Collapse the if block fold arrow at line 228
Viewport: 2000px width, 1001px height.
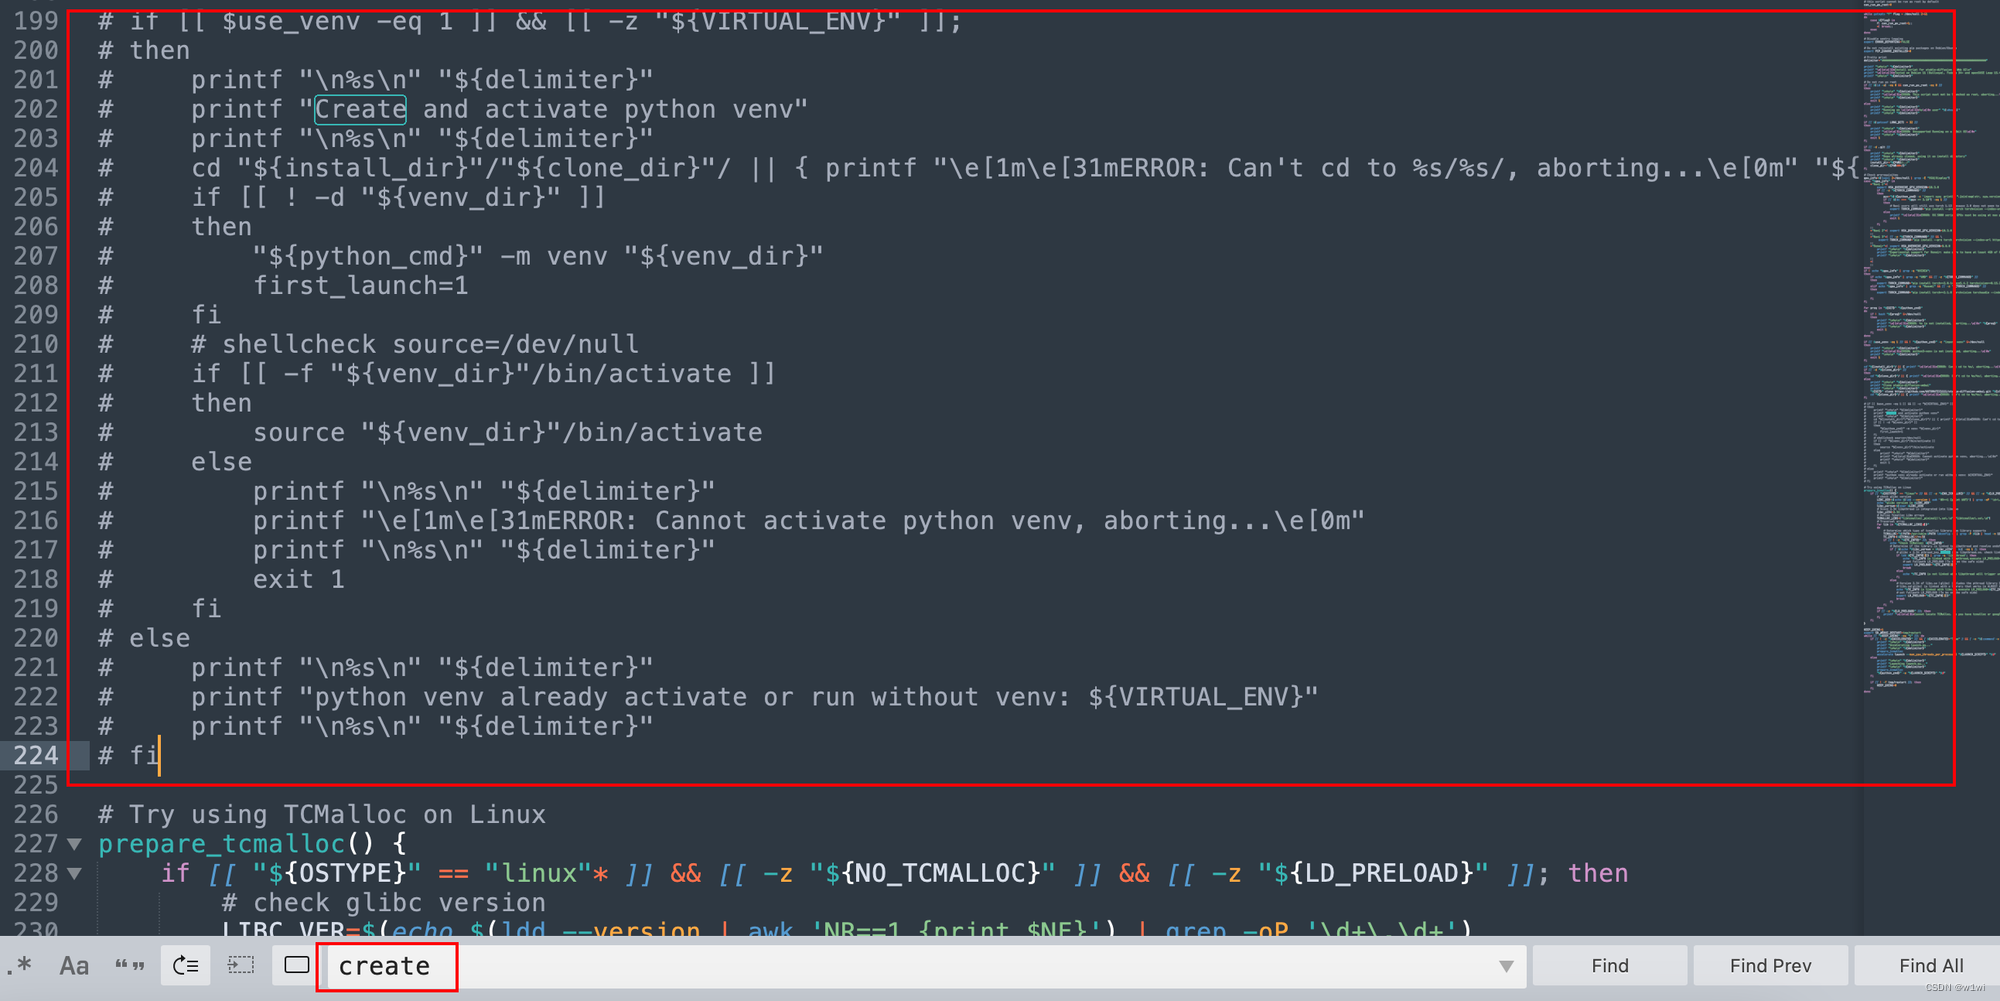[x=74, y=873]
